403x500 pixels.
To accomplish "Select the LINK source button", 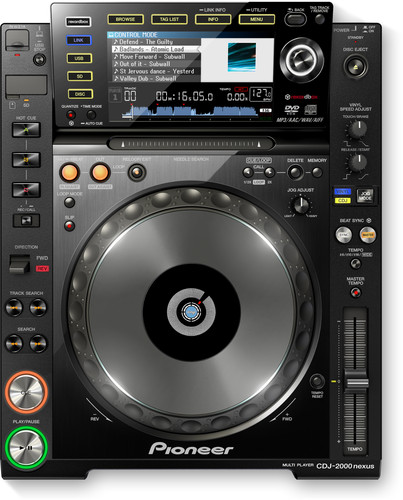I will (79, 40).
